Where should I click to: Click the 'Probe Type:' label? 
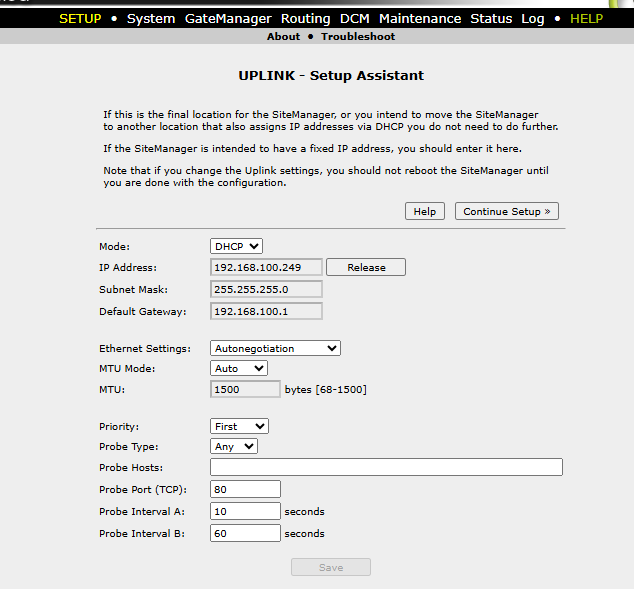(x=129, y=447)
